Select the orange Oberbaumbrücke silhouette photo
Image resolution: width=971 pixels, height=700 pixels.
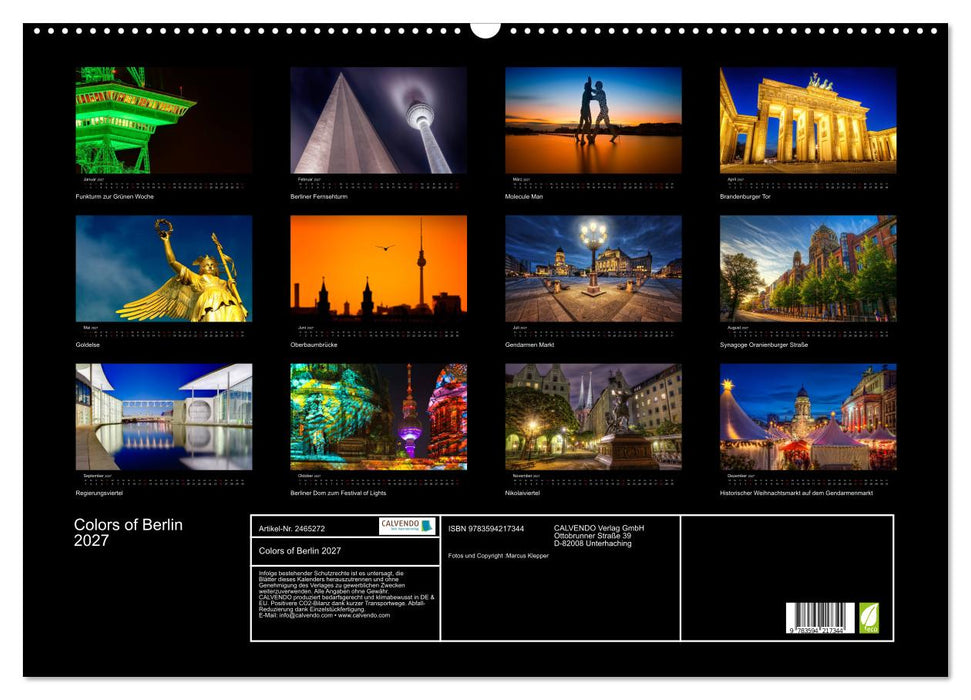coord(378,268)
